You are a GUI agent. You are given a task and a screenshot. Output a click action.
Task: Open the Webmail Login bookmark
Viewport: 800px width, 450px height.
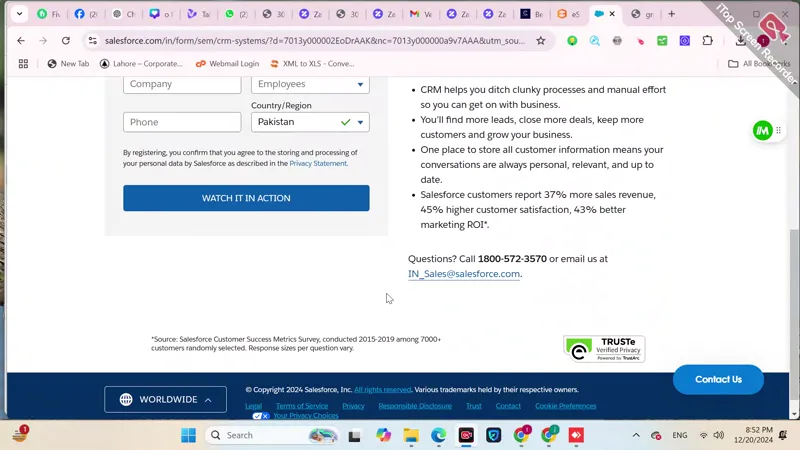228,64
